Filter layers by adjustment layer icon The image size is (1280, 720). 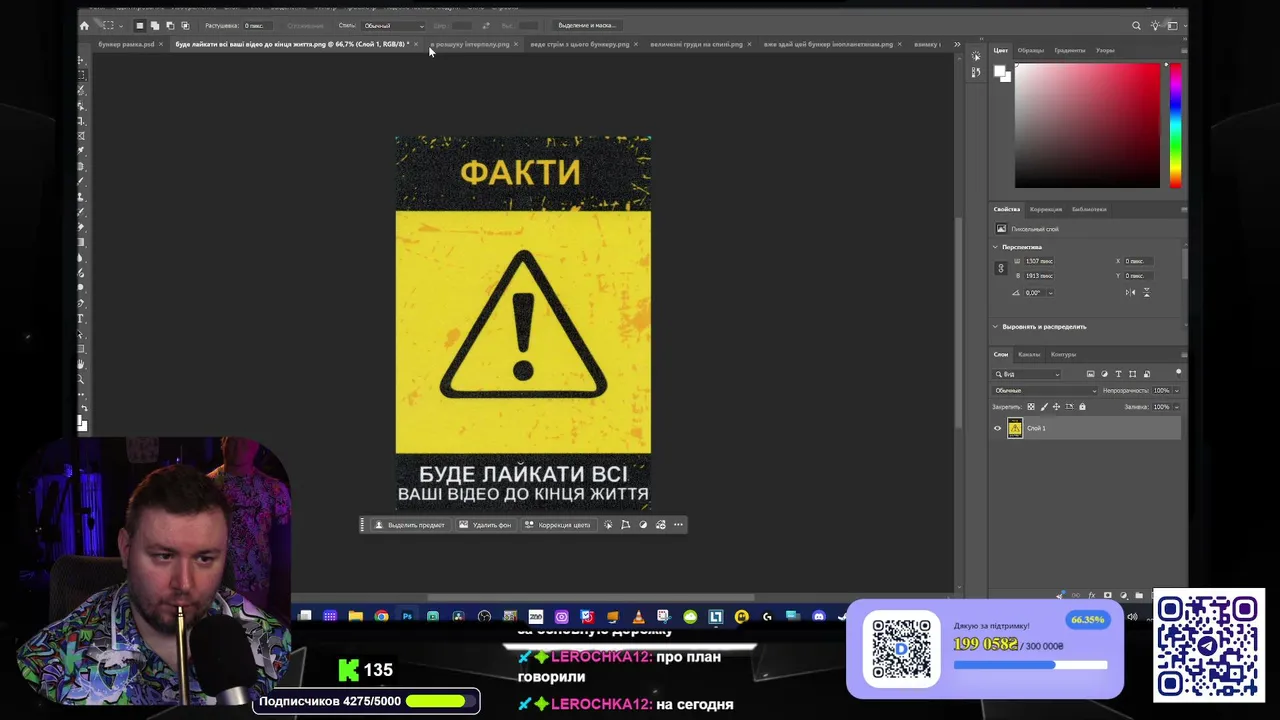coord(1104,374)
